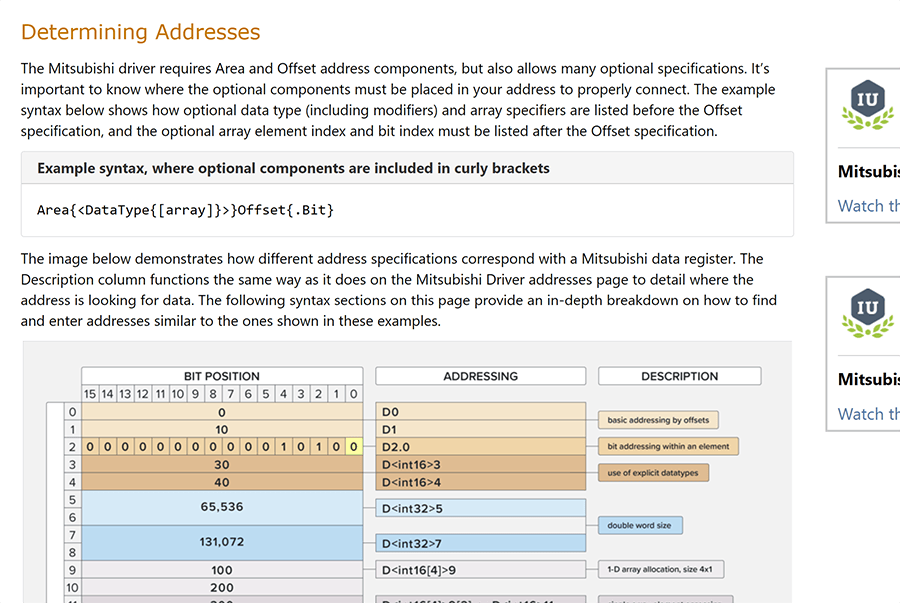Click the Mitsubishi title in lower sidebar card
This screenshot has width=900, height=603.
coord(868,379)
